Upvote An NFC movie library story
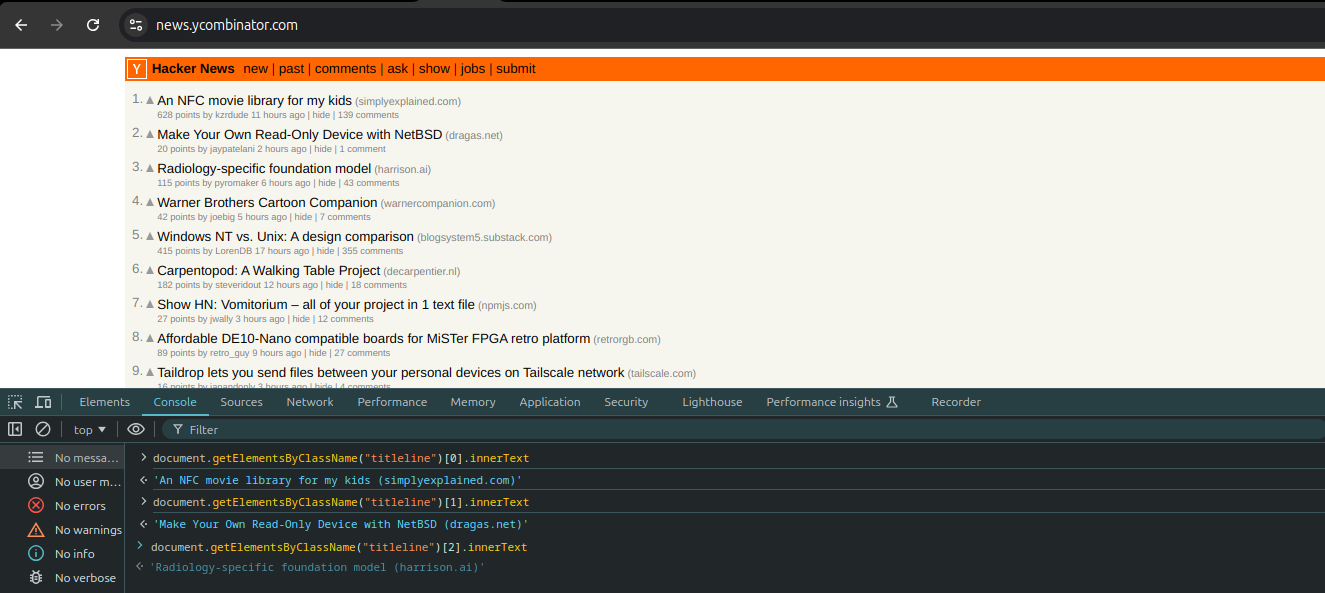The image size is (1325, 593). point(150,101)
